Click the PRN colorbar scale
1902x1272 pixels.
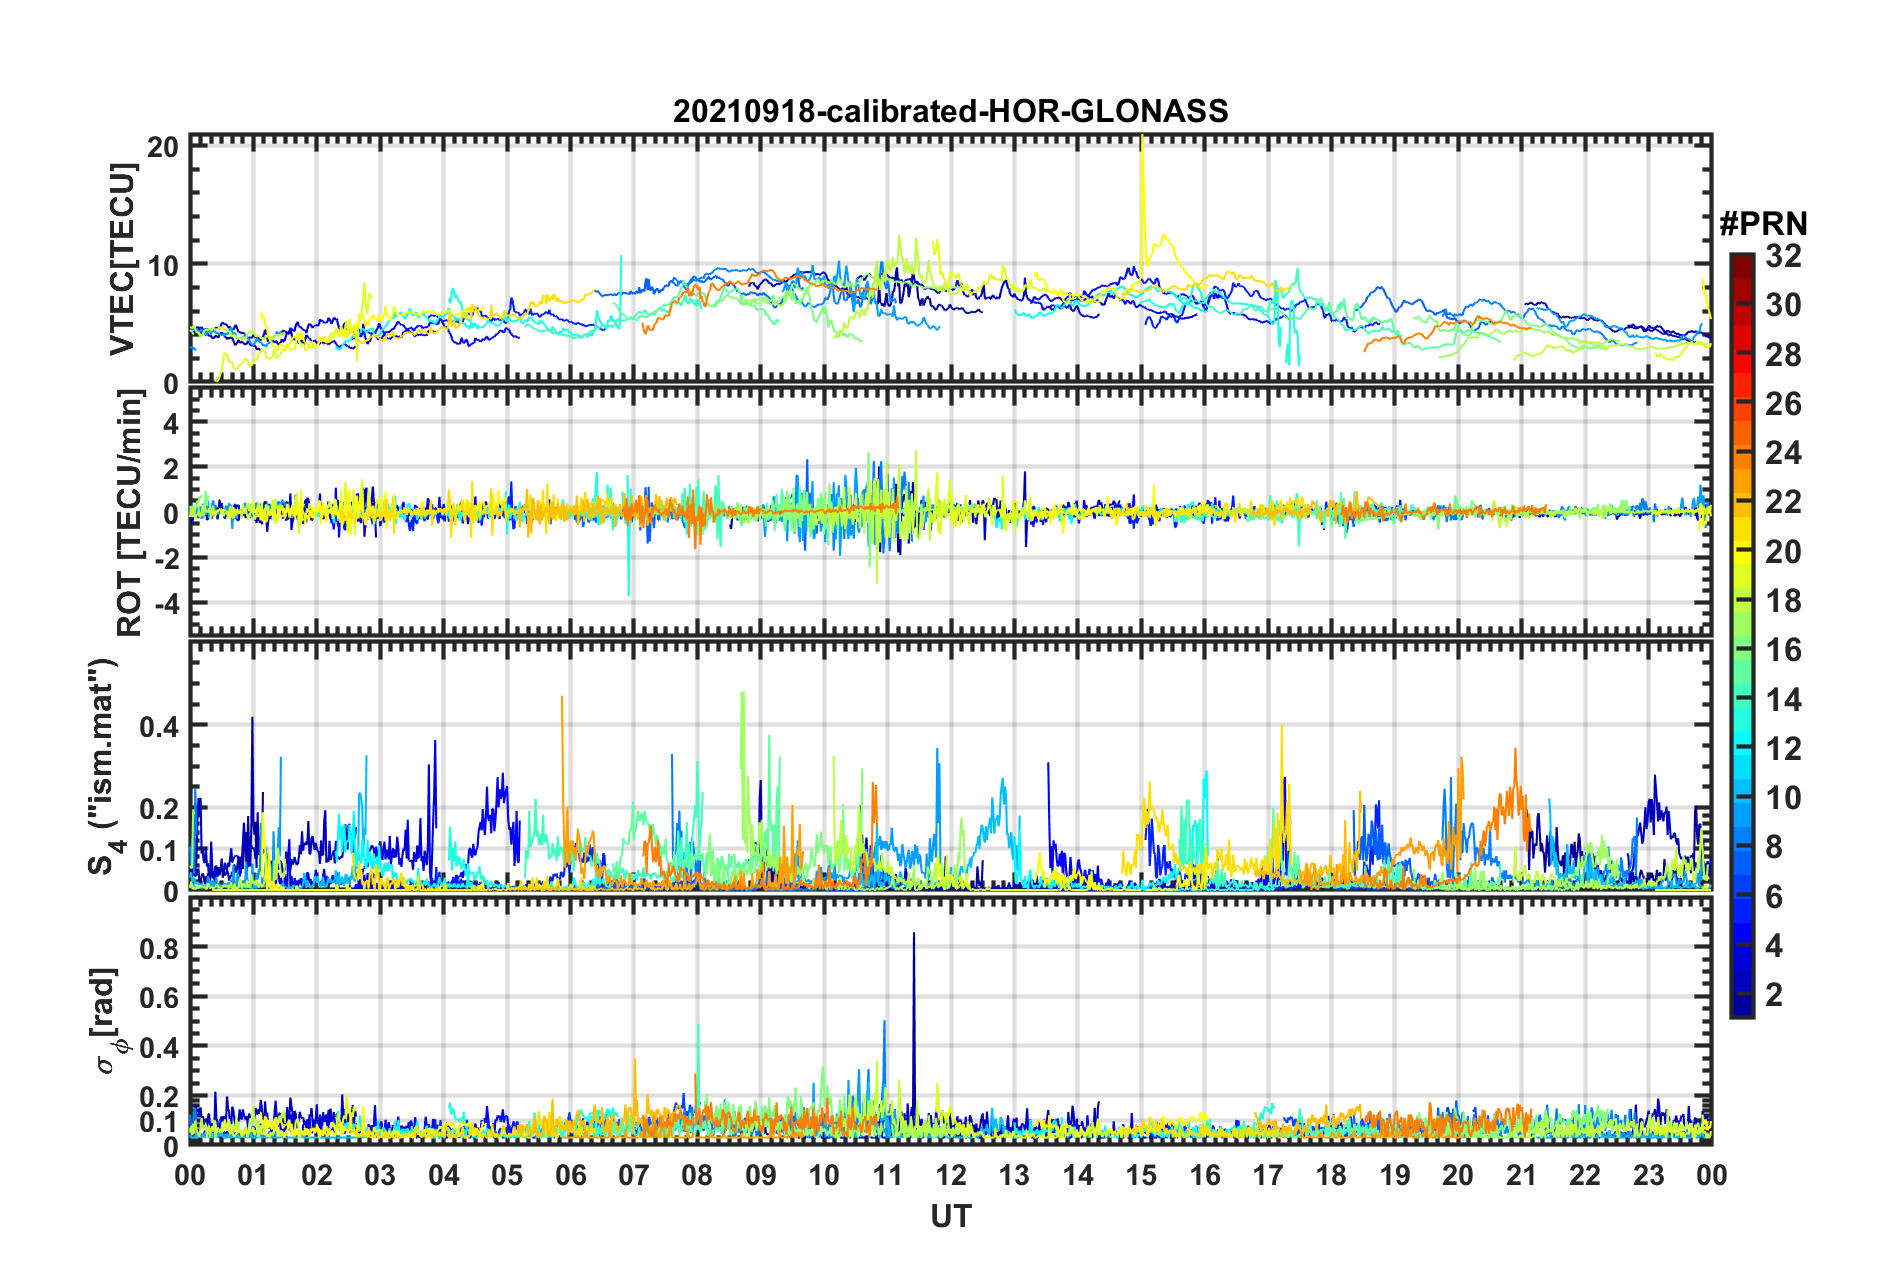pos(1741,636)
